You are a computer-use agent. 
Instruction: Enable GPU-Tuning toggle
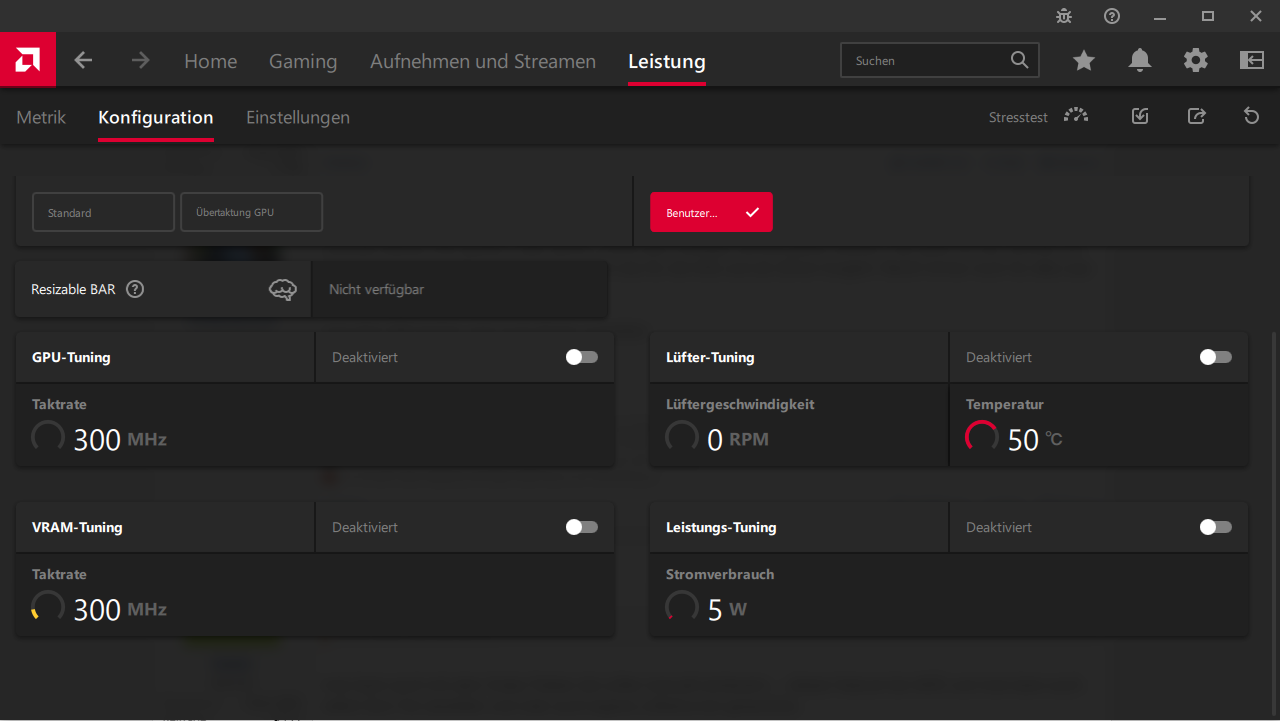click(x=582, y=357)
